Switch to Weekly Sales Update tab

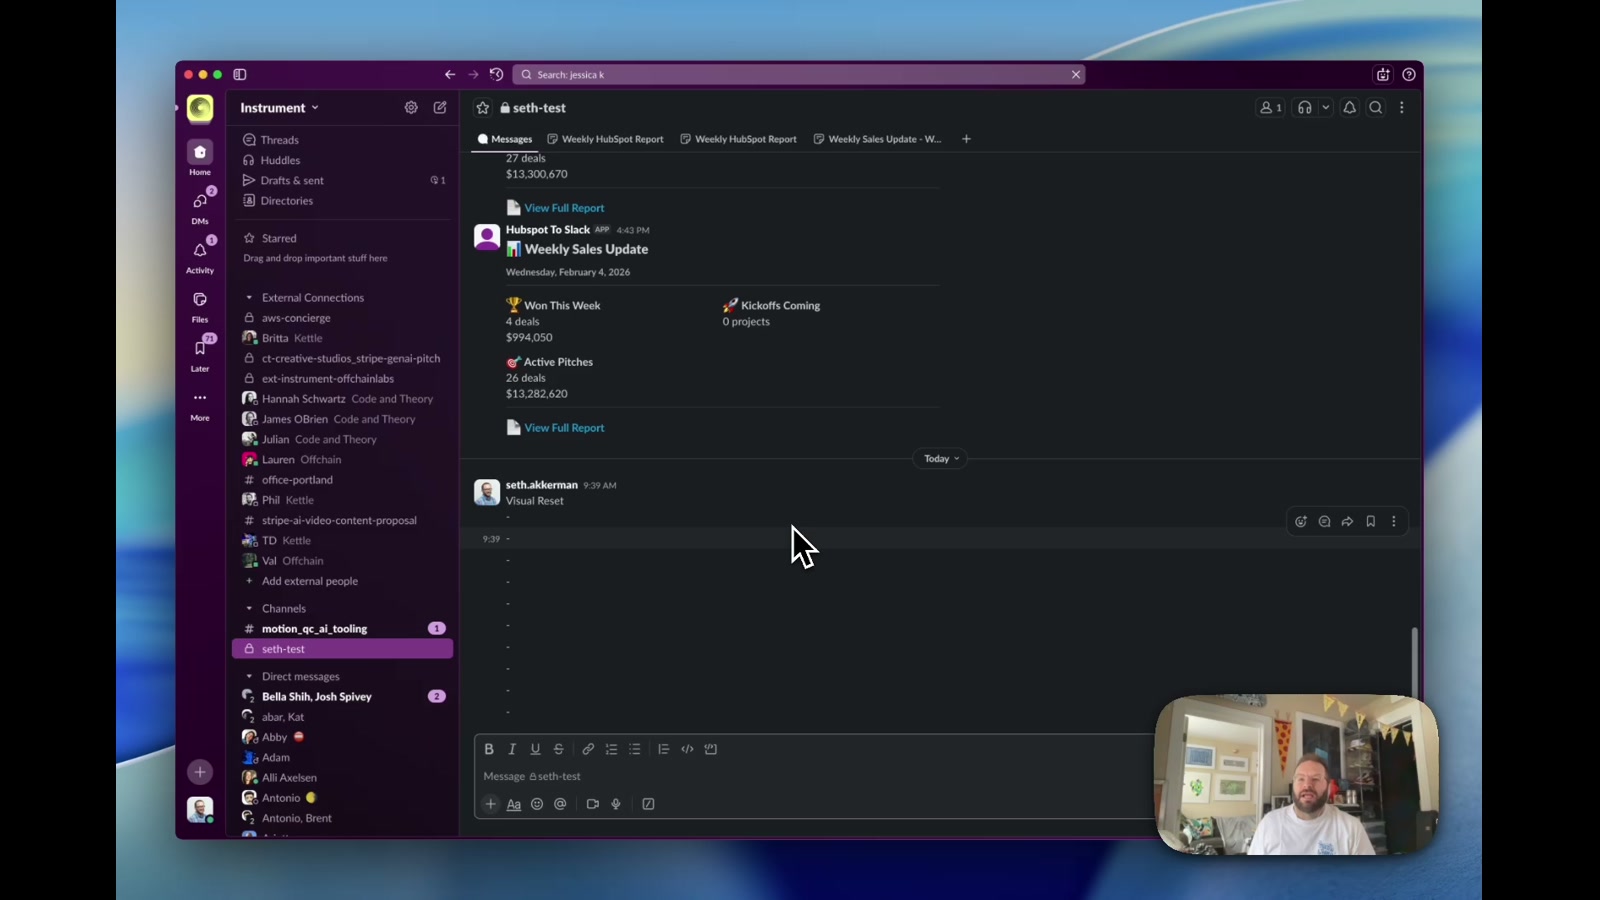878,139
